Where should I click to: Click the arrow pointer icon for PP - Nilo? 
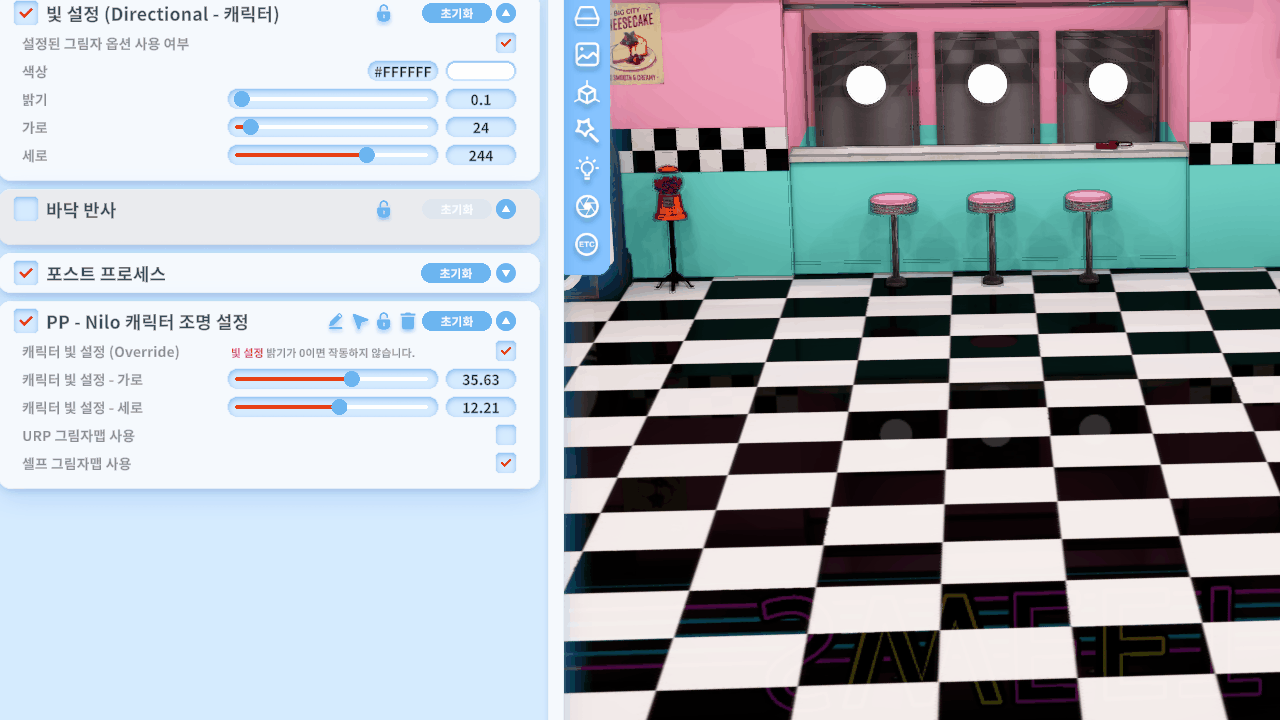360,321
